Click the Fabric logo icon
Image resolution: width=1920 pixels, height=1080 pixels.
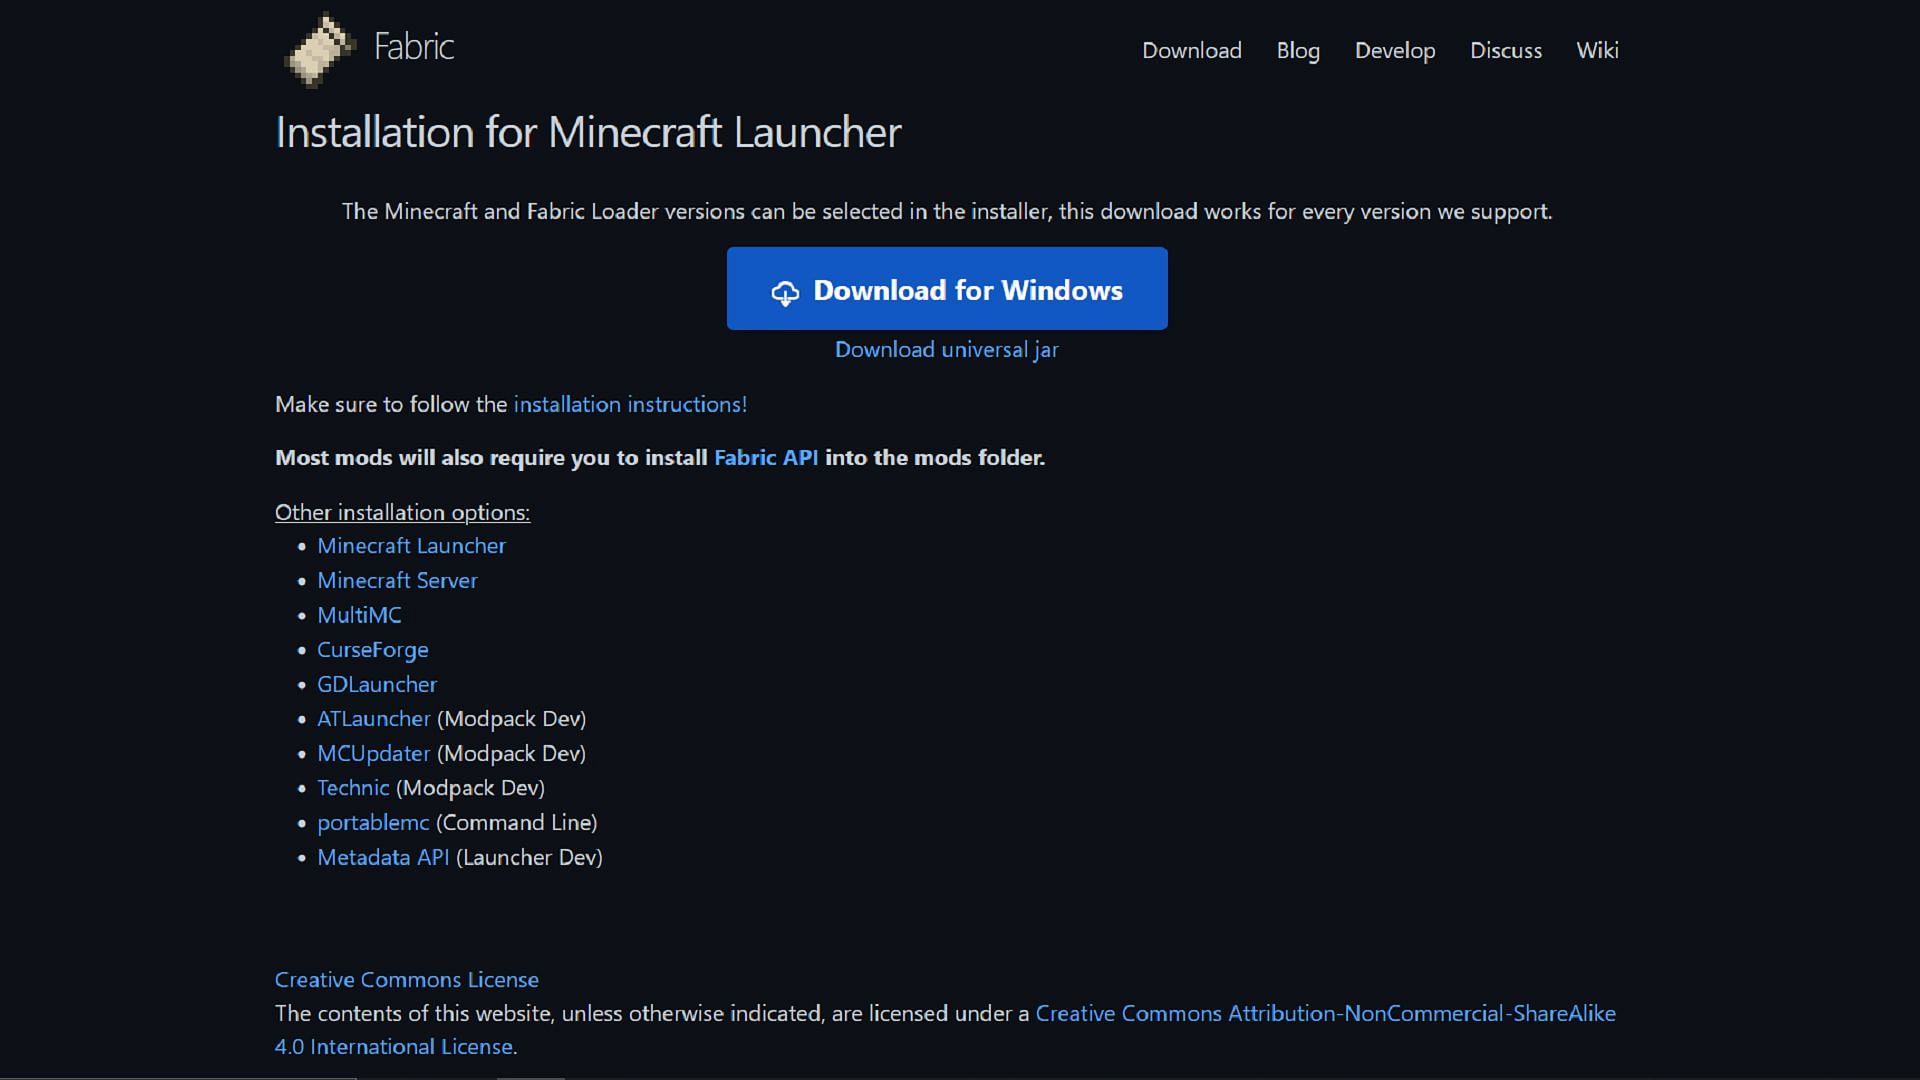tap(320, 49)
